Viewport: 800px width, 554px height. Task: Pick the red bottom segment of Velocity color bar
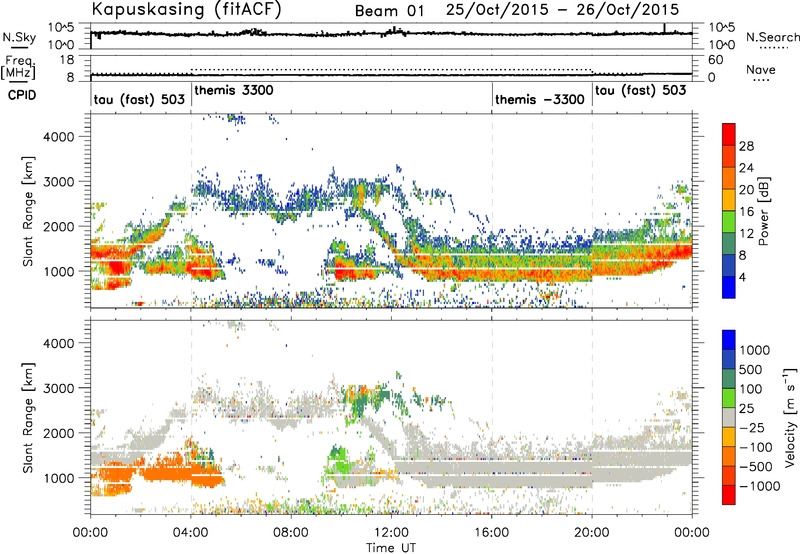729,495
